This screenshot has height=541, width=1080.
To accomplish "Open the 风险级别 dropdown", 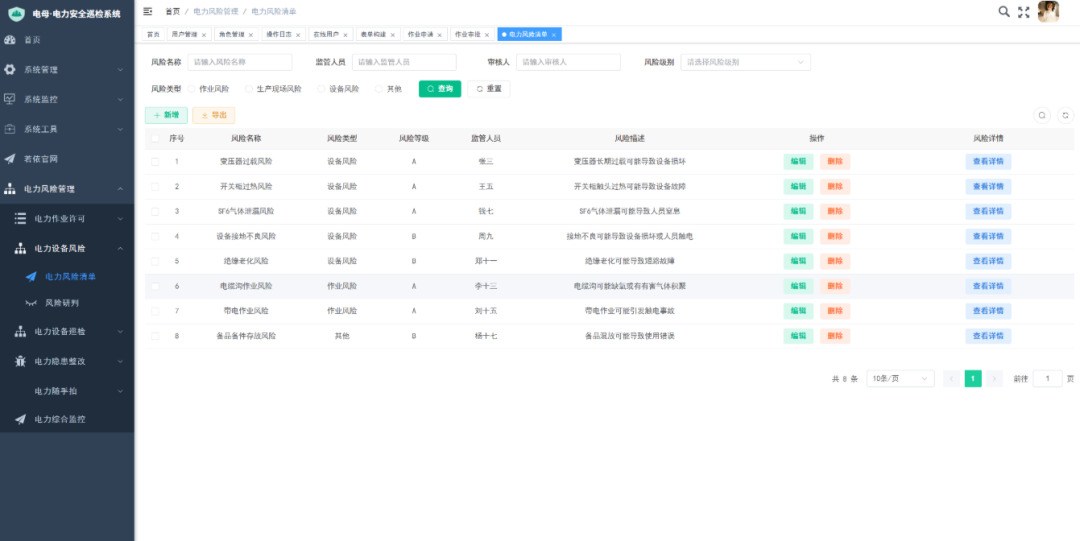I will click(745, 62).
